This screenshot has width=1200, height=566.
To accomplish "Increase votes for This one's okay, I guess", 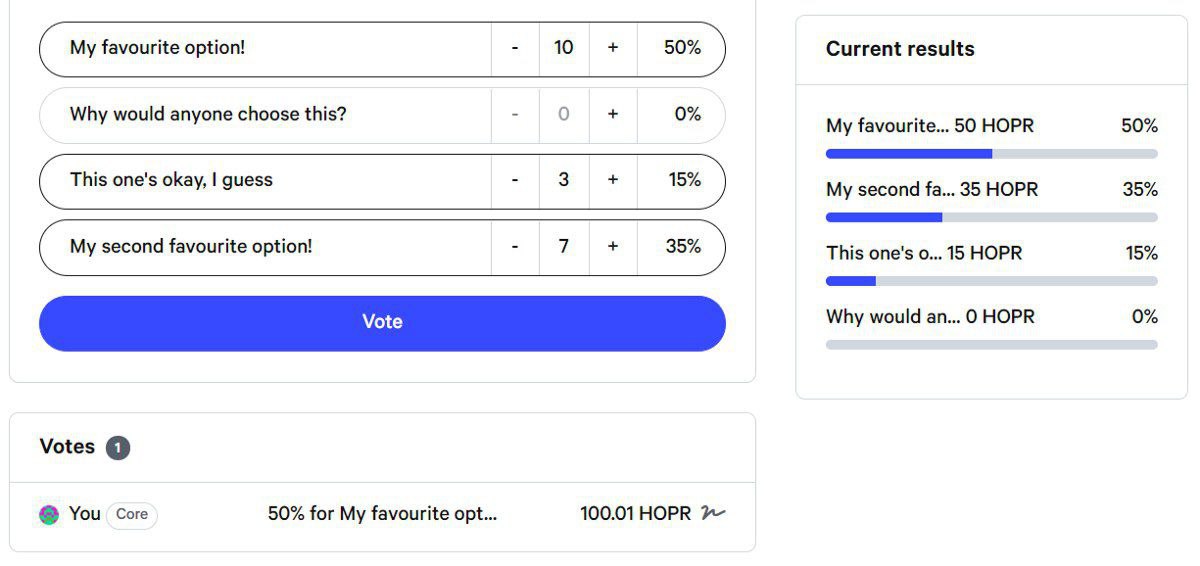I will (x=613, y=180).
